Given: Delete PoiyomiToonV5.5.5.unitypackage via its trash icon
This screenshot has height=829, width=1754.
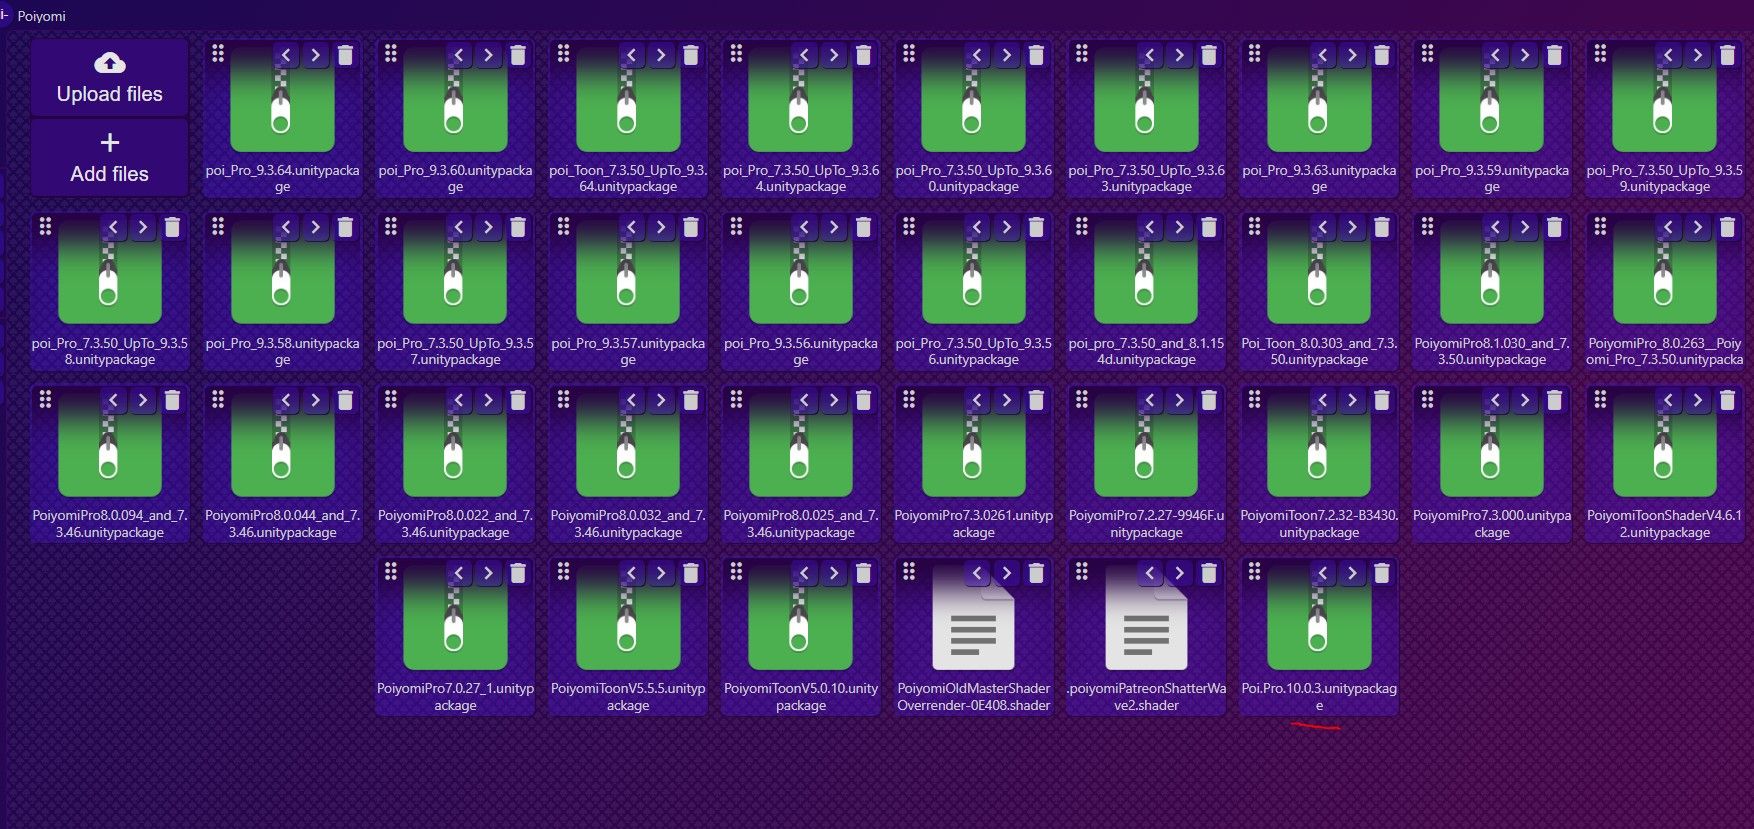Looking at the screenshot, I should pyautogui.click(x=690, y=573).
